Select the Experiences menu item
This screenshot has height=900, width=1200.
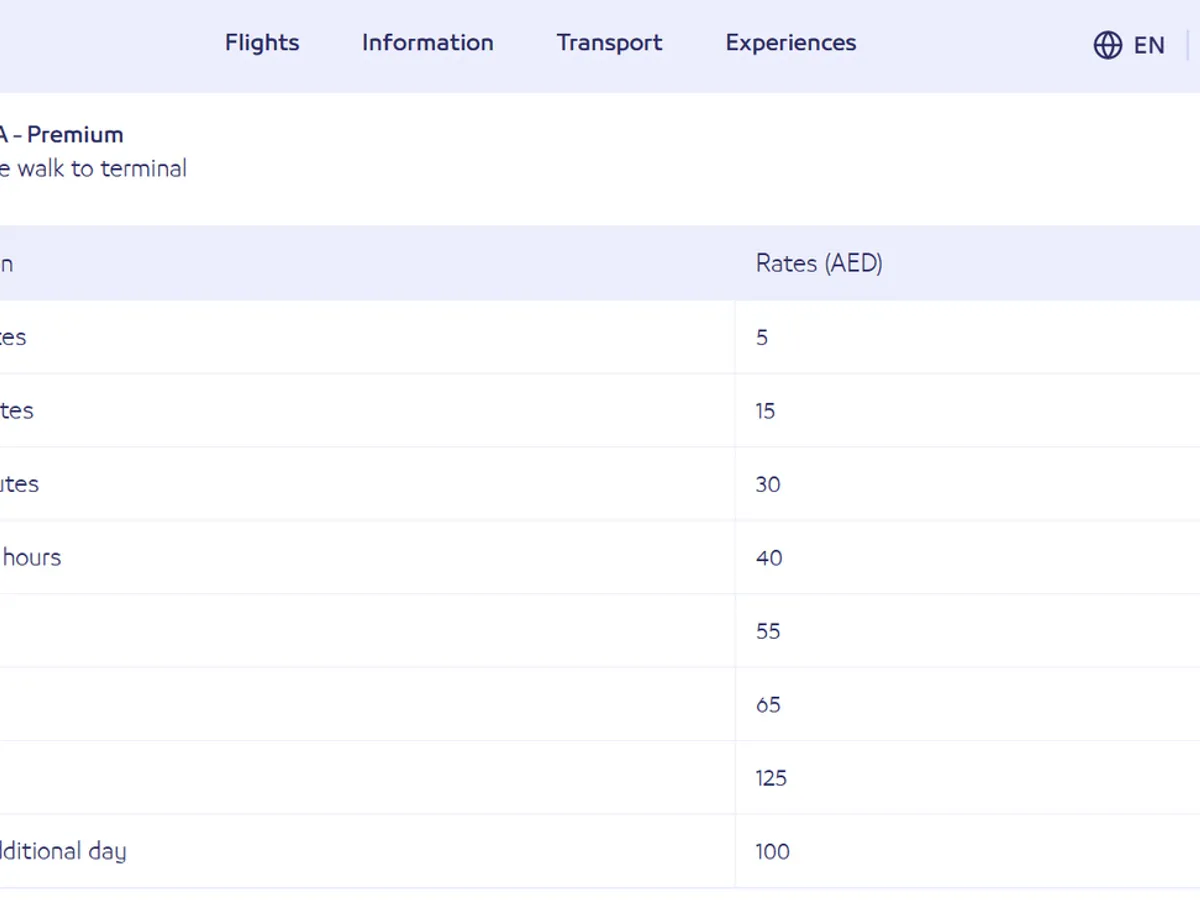pos(791,43)
